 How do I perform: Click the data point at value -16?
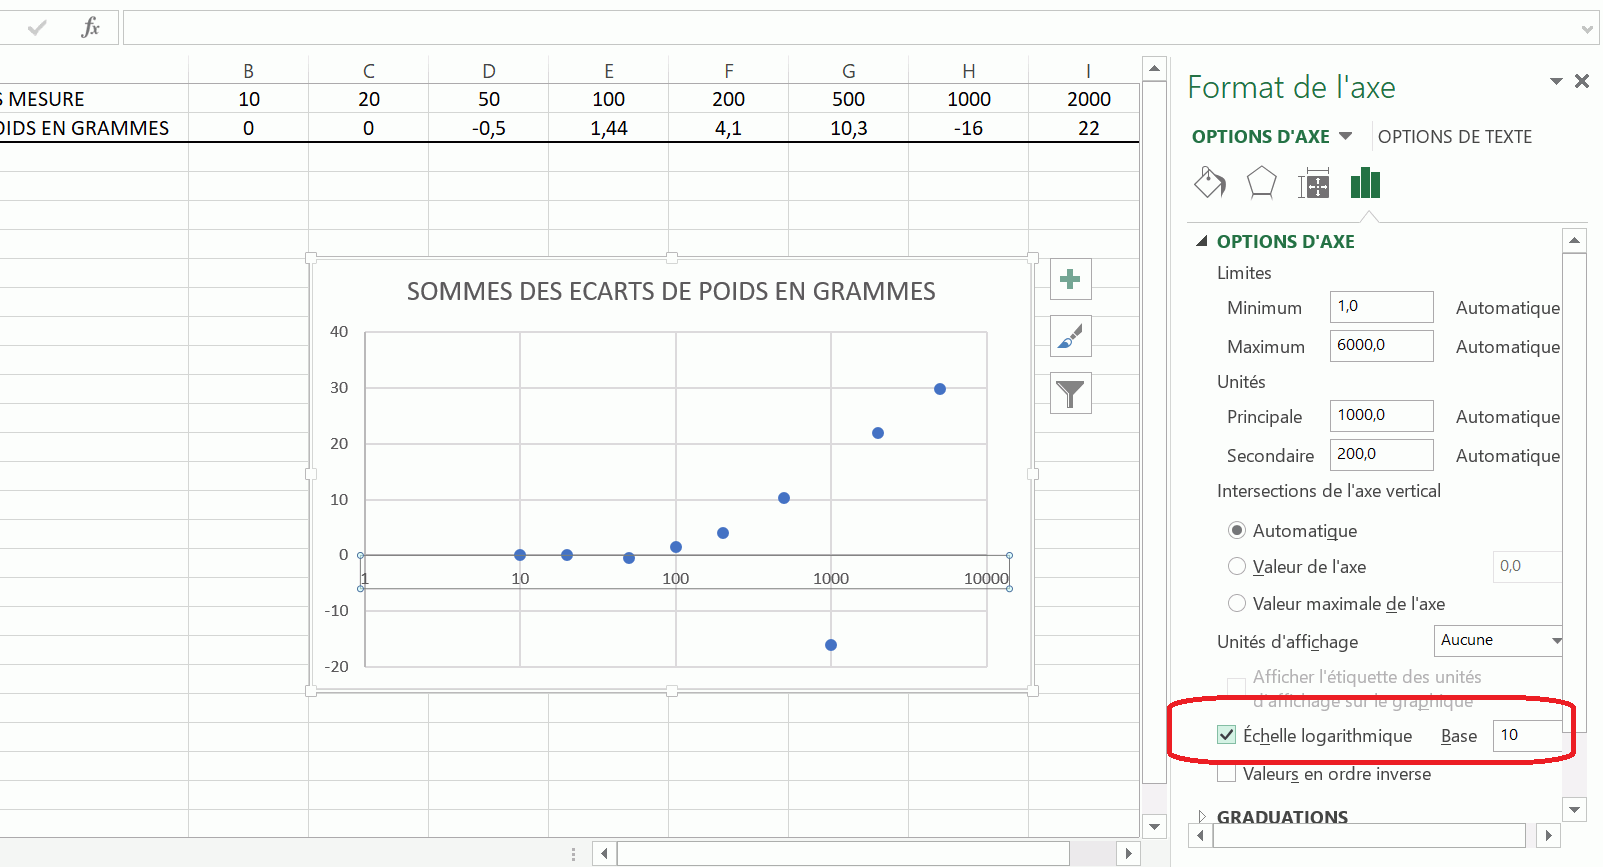click(x=831, y=645)
